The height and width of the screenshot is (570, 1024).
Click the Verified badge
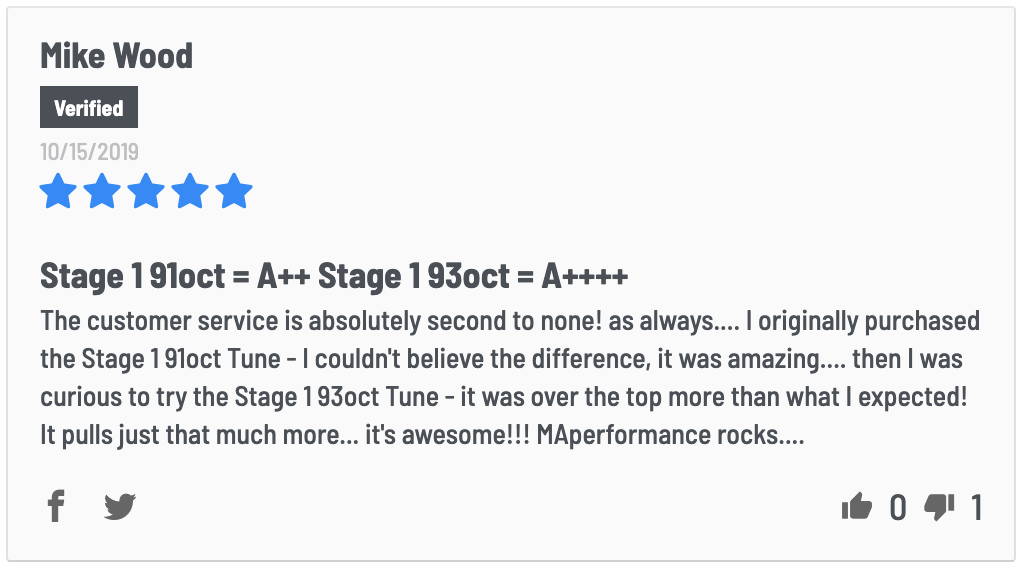pyautogui.click(x=89, y=107)
